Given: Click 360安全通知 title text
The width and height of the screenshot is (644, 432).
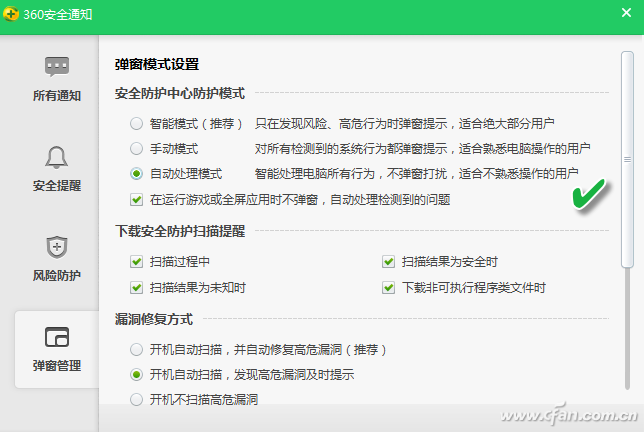Looking at the screenshot, I should [x=58, y=14].
